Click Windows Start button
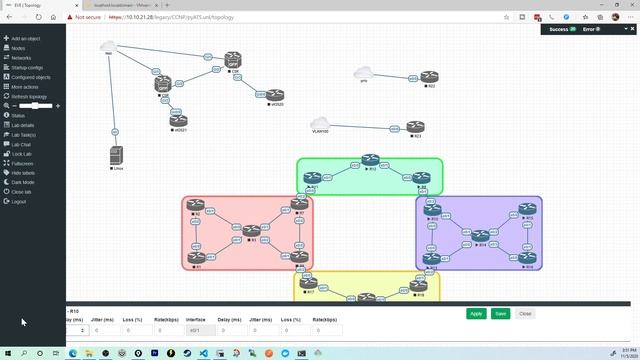640x360 pixels. click(x=8, y=353)
